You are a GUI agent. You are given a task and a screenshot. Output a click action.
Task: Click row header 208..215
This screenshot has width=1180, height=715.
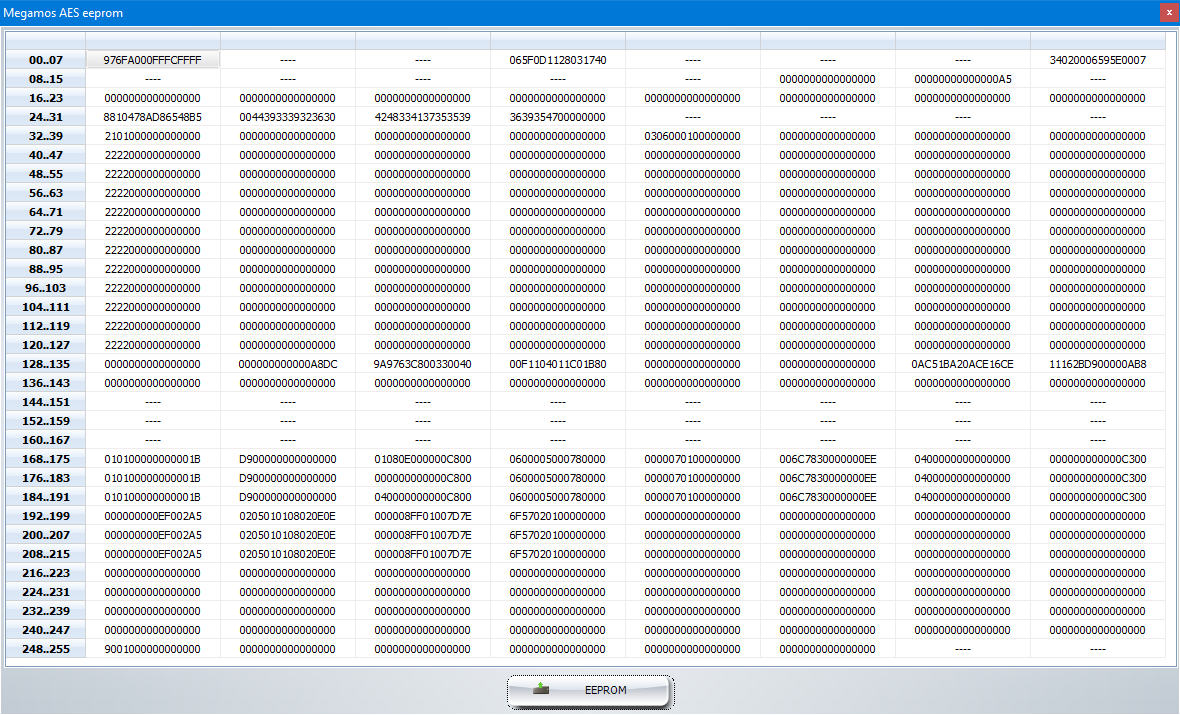coord(46,554)
